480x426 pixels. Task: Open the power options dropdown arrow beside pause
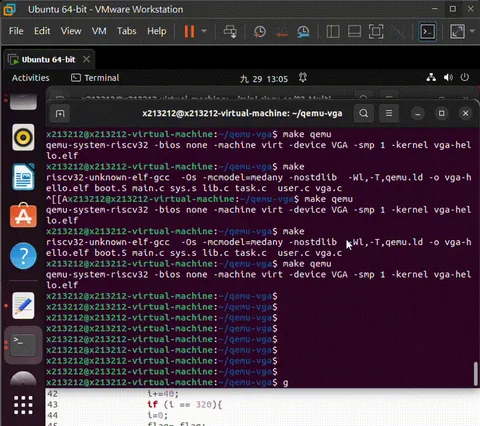pyautogui.click(x=204, y=31)
